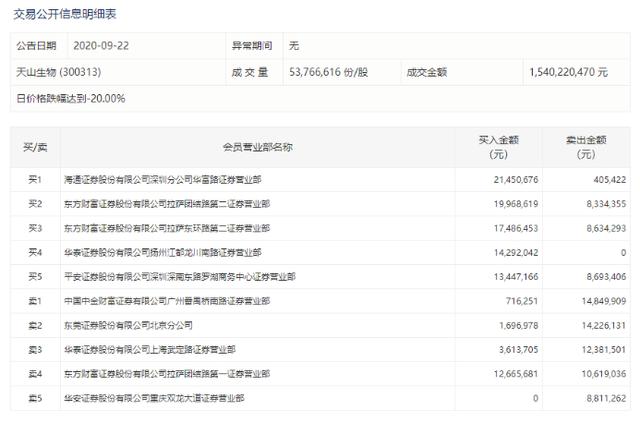The width and height of the screenshot is (640, 422).
Task: Click the 异常期间 value 无
Action: [294, 46]
